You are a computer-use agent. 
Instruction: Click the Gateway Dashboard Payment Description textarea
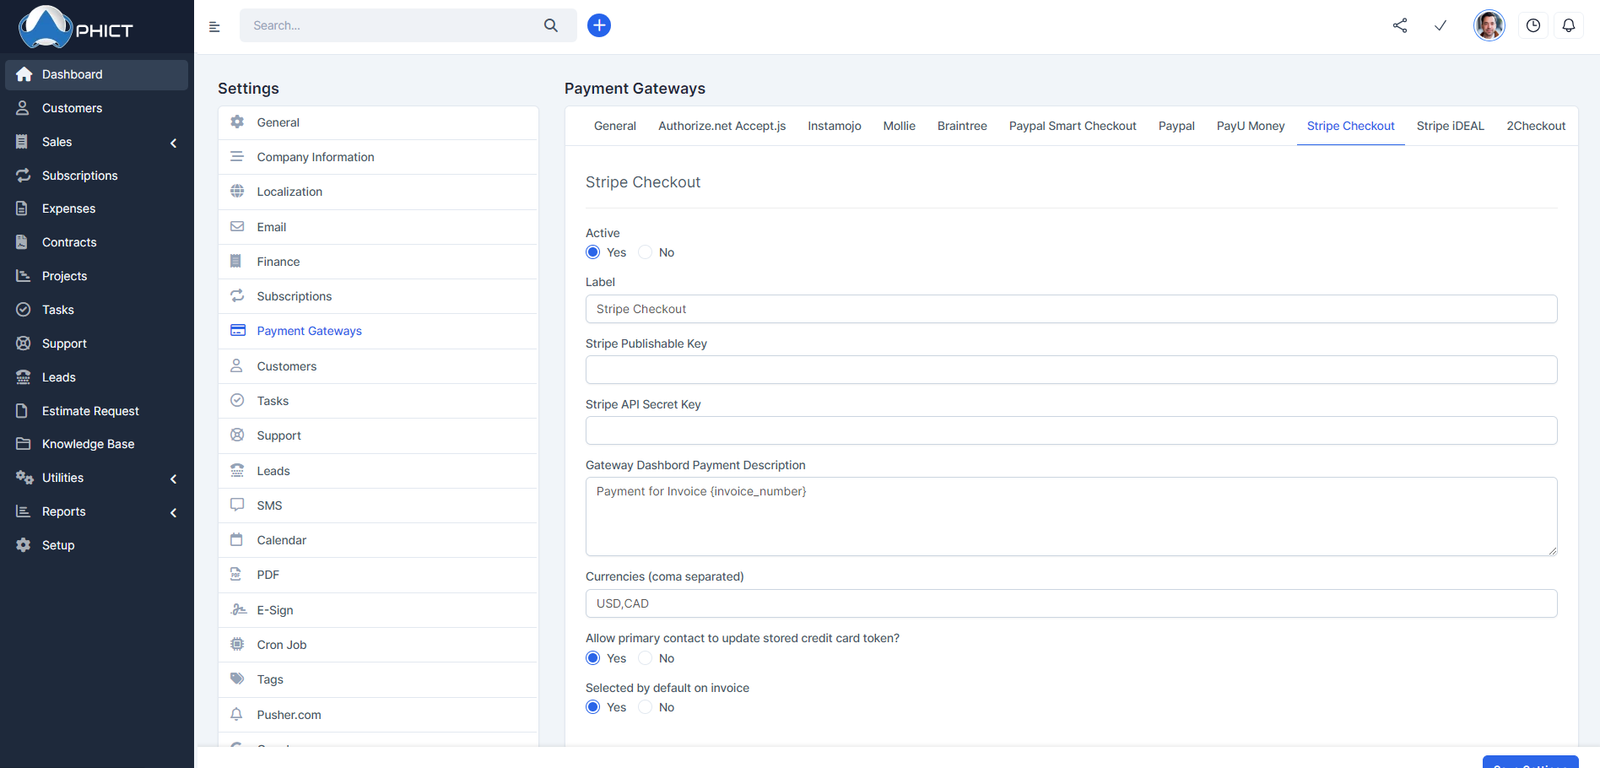click(x=1071, y=516)
